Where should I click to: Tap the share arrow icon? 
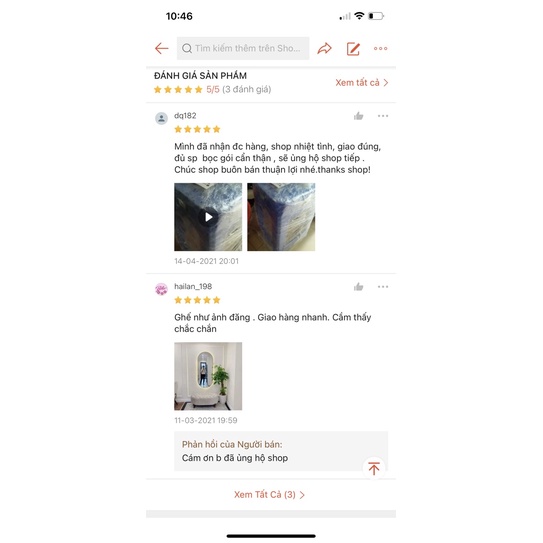click(324, 48)
